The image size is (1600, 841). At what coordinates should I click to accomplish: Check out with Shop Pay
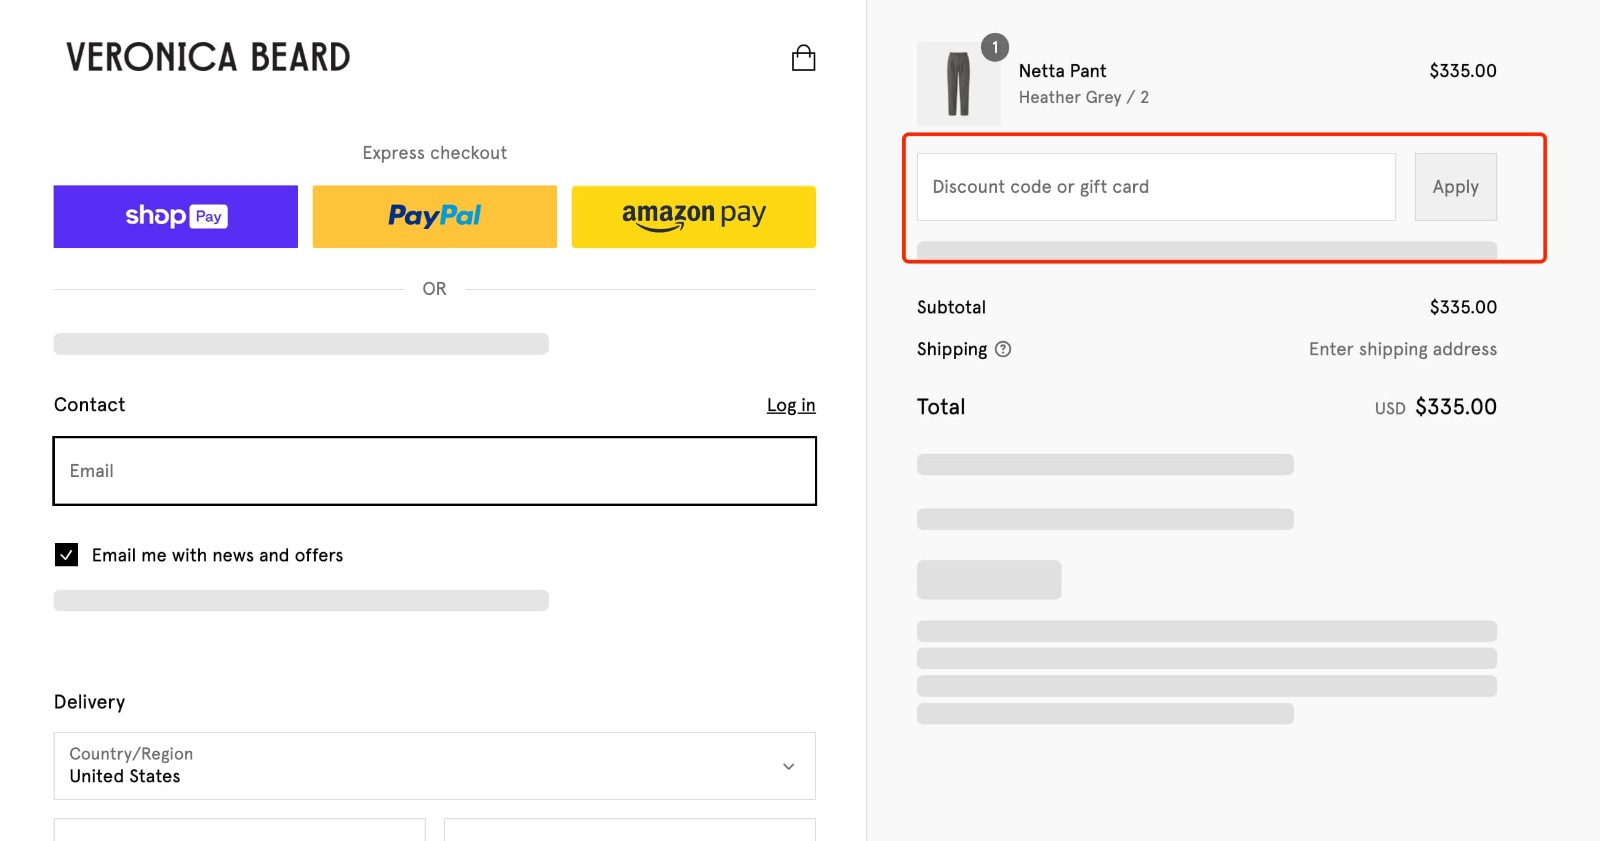point(174,216)
